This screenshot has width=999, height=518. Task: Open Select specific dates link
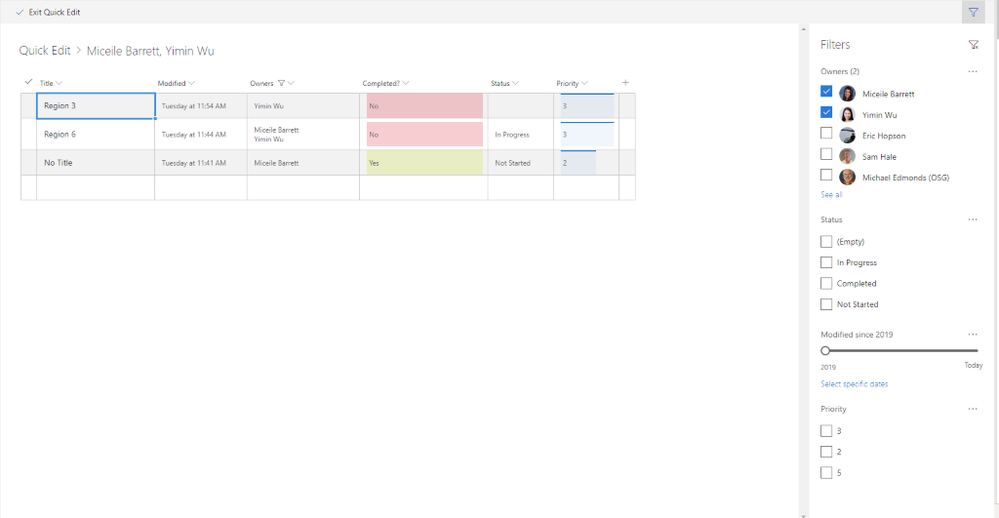854,384
